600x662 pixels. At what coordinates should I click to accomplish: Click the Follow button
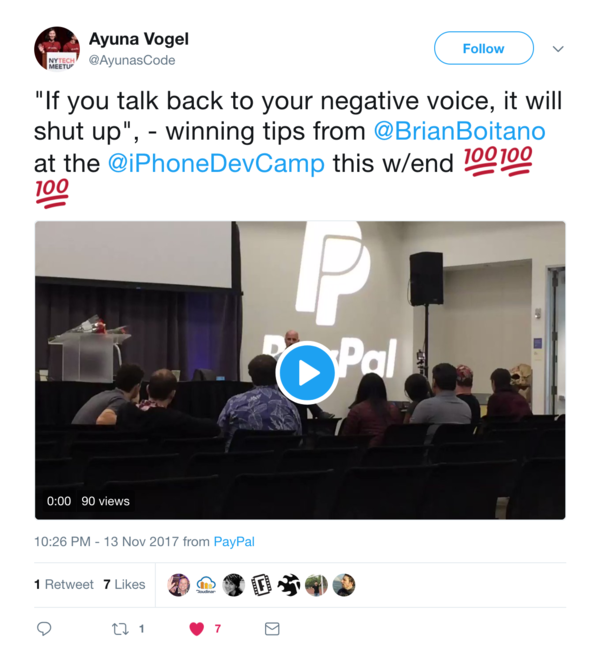pyautogui.click(x=483, y=48)
